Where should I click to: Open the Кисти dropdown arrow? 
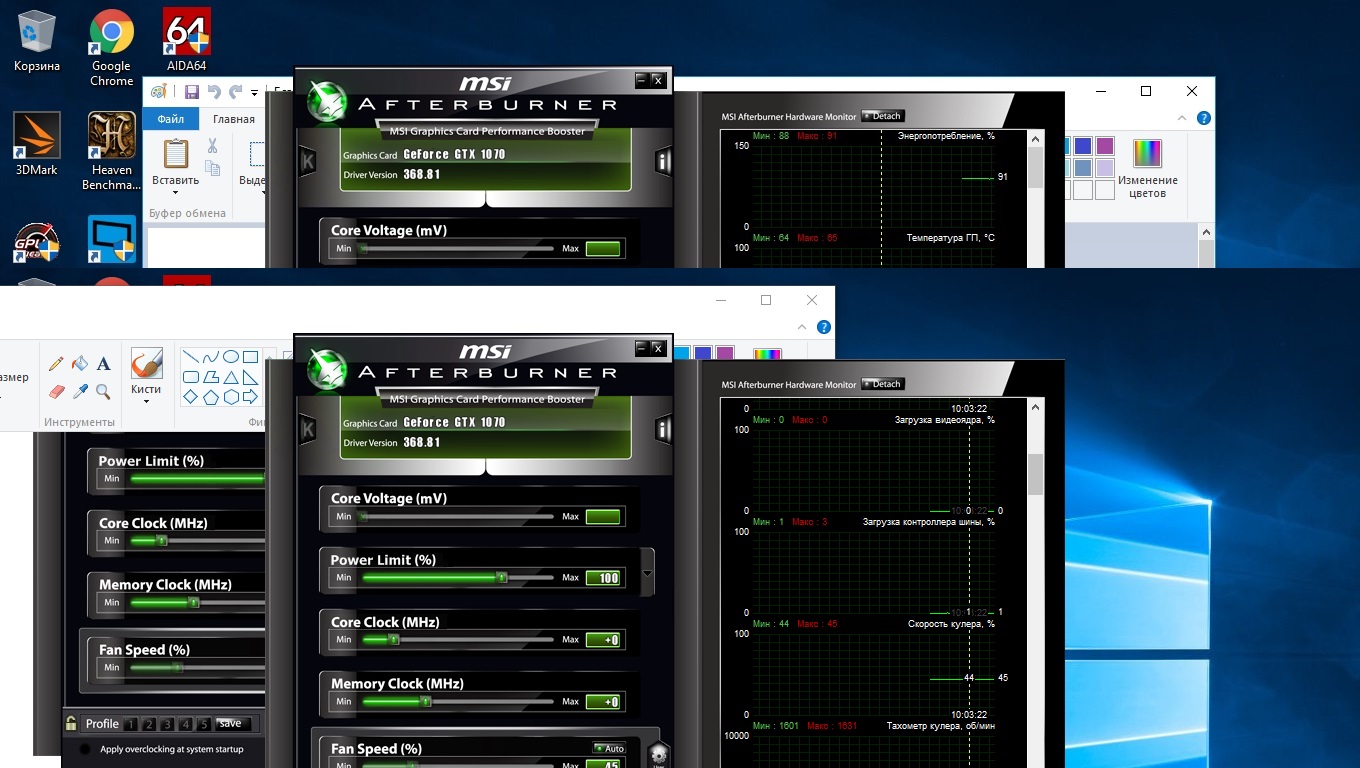click(x=146, y=402)
